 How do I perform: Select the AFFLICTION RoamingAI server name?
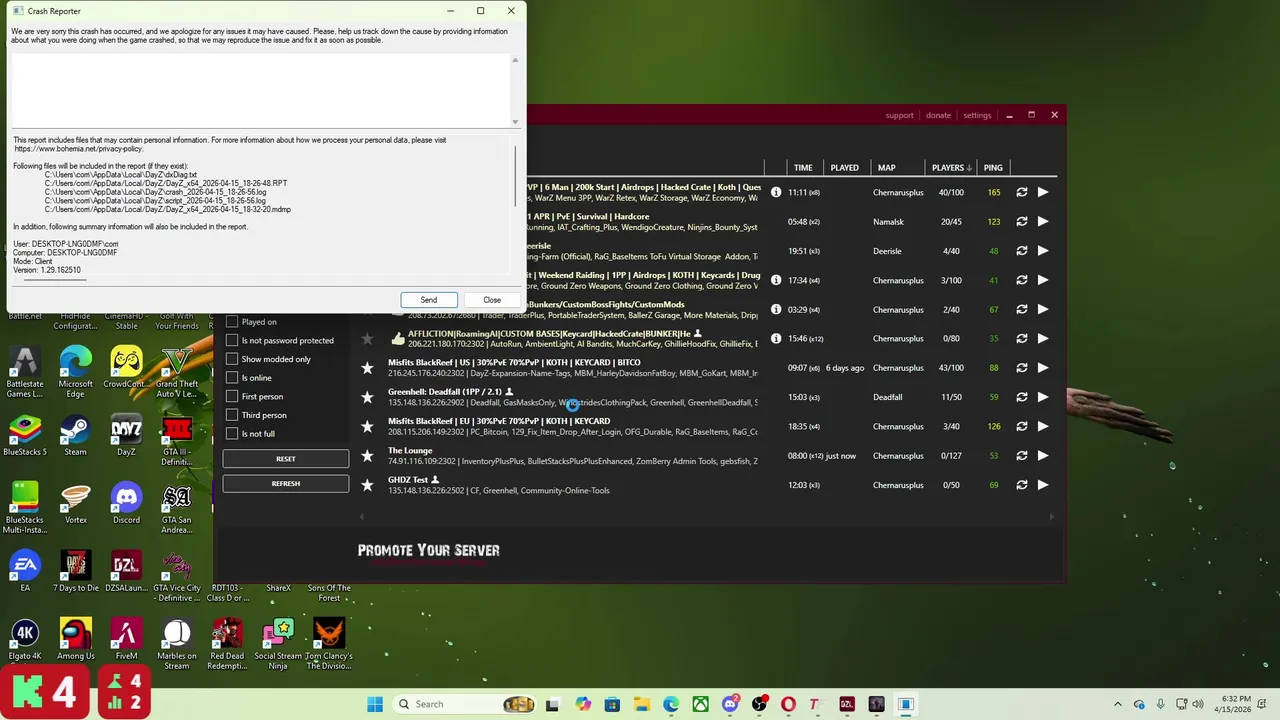coord(549,333)
